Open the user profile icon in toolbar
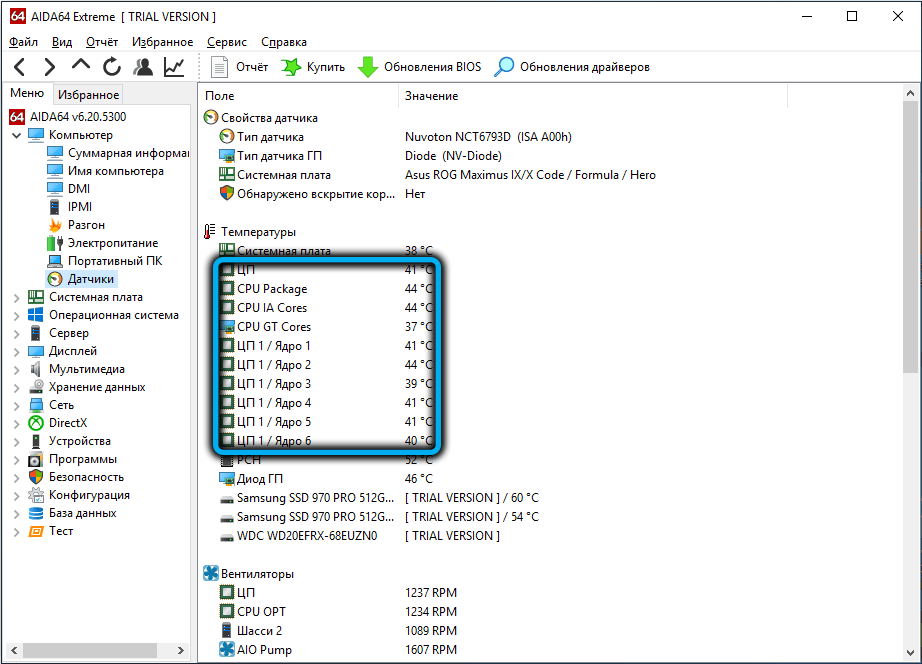 (x=143, y=67)
